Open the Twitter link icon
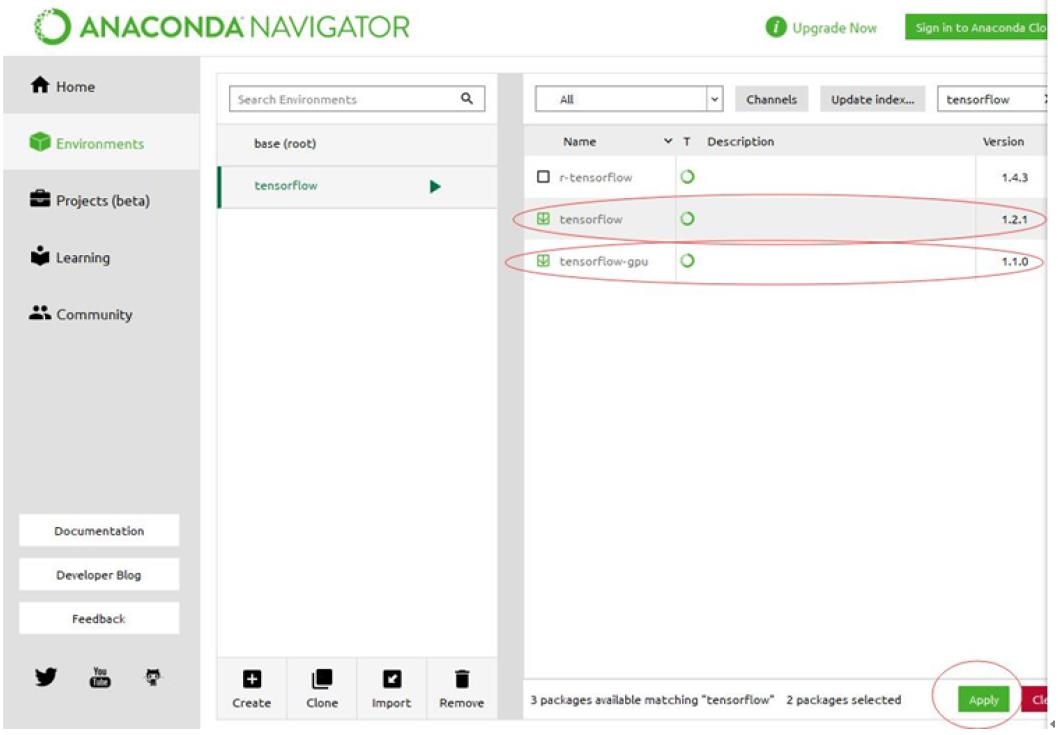Viewport: 1058px width, 735px height. [46, 676]
